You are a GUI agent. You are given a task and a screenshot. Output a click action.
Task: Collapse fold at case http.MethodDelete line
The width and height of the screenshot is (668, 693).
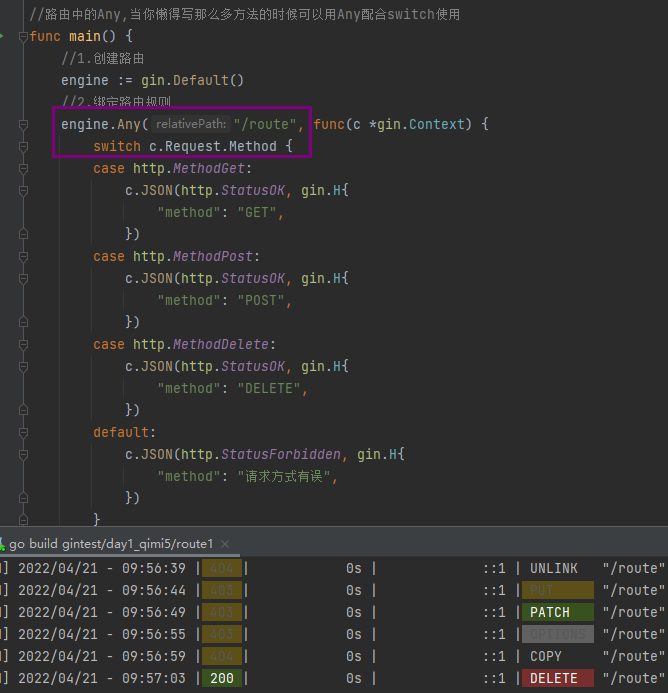24,345
